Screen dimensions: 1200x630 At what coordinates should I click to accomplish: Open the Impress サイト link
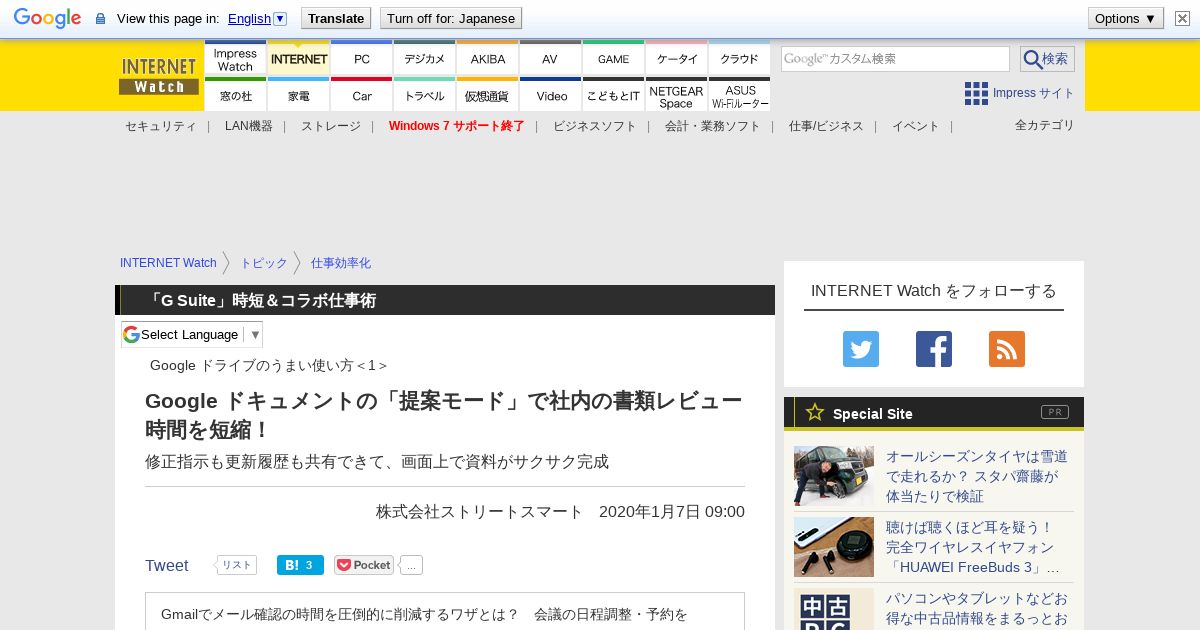click(1033, 93)
